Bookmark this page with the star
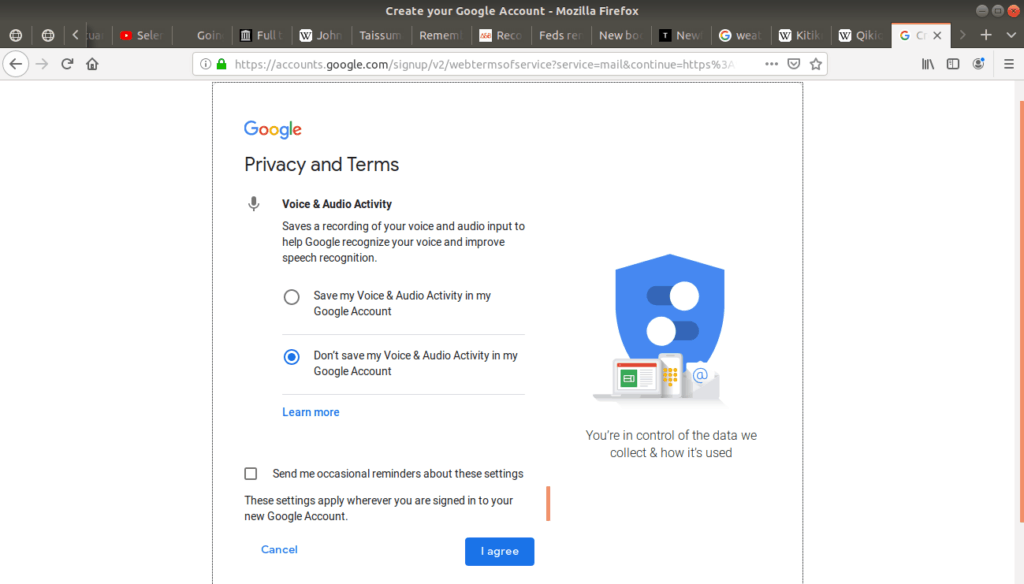 (x=816, y=64)
